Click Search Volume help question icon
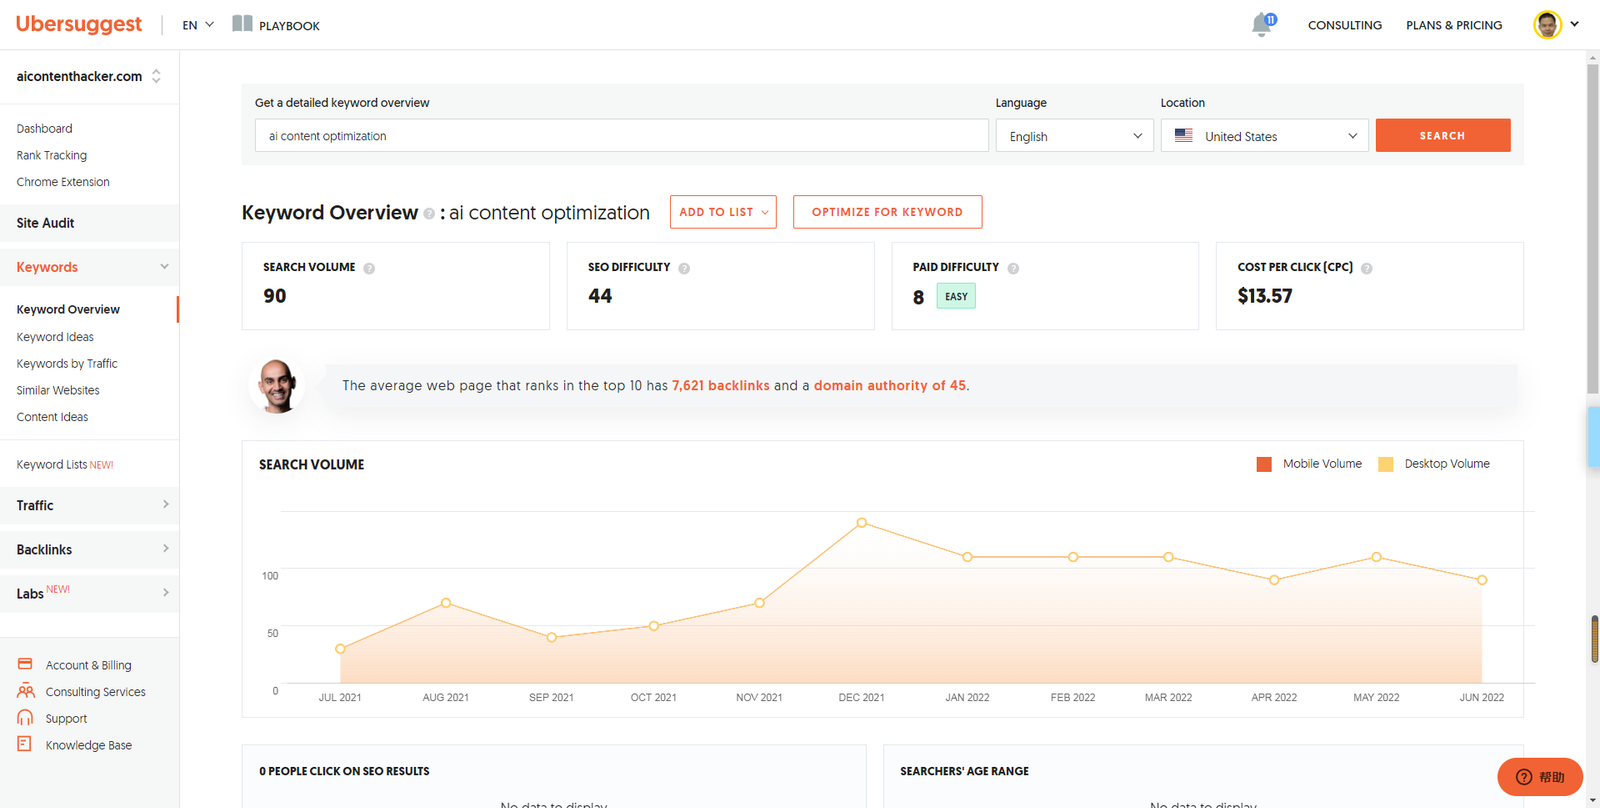The image size is (1600, 808). [x=369, y=268]
